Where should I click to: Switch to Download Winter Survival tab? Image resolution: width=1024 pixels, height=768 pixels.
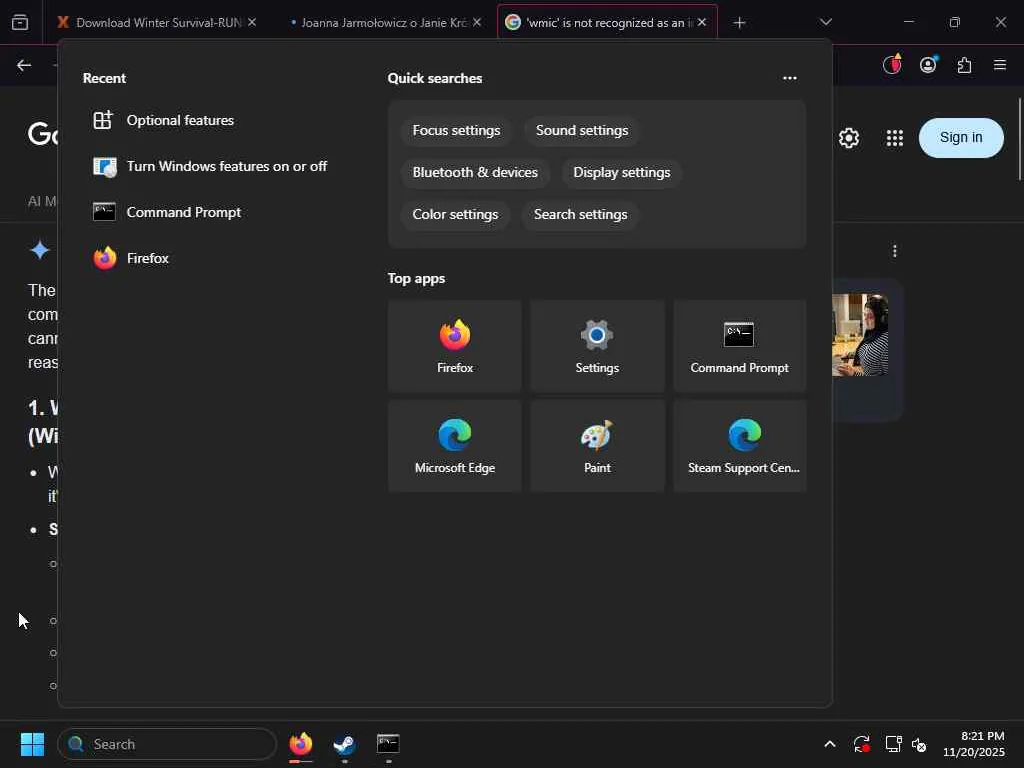pyautogui.click(x=157, y=22)
